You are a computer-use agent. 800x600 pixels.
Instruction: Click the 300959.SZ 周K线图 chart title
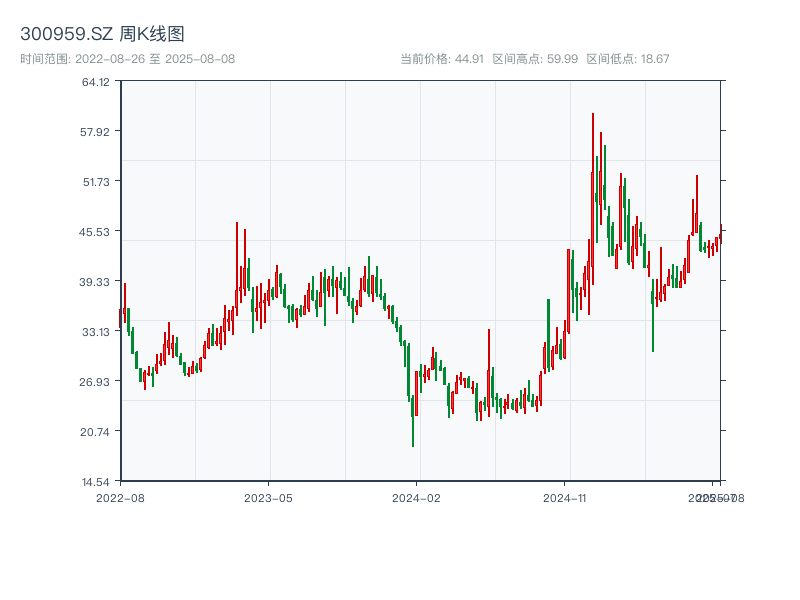tap(102, 35)
